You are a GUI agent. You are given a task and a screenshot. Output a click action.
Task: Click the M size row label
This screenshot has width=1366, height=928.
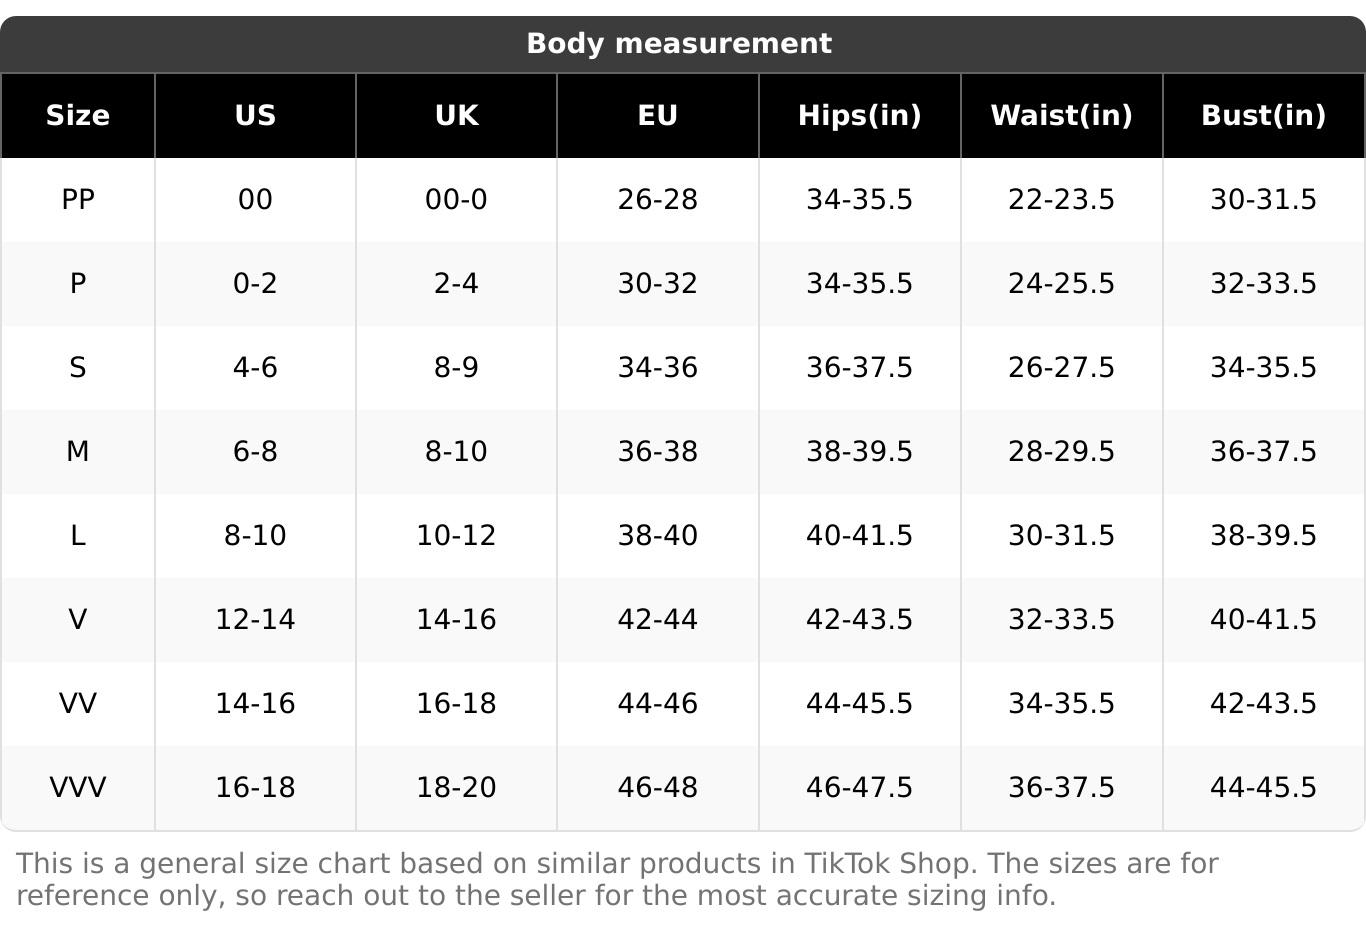click(x=78, y=452)
